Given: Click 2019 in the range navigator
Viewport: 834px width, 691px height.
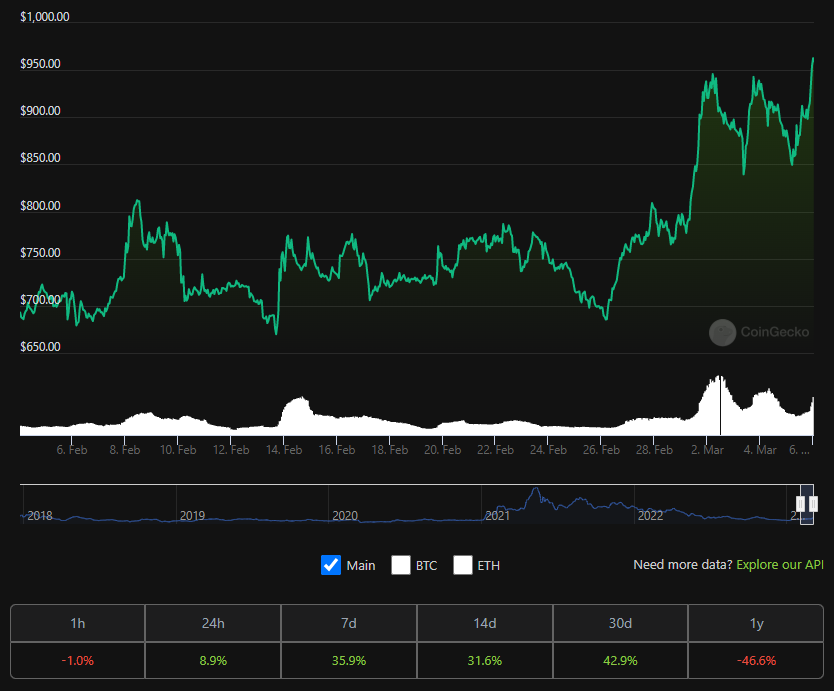Looking at the screenshot, I should (x=192, y=515).
